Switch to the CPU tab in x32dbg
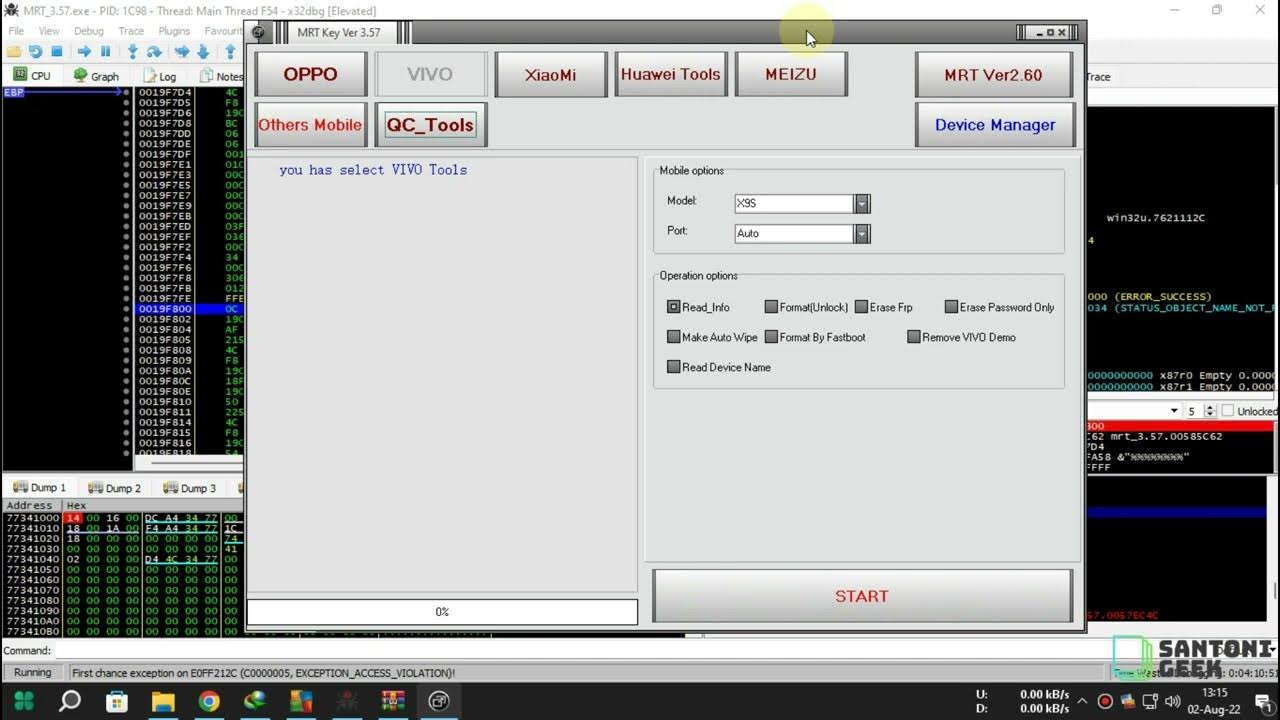The width and height of the screenshot is (1280, 720). coord(31,76)
